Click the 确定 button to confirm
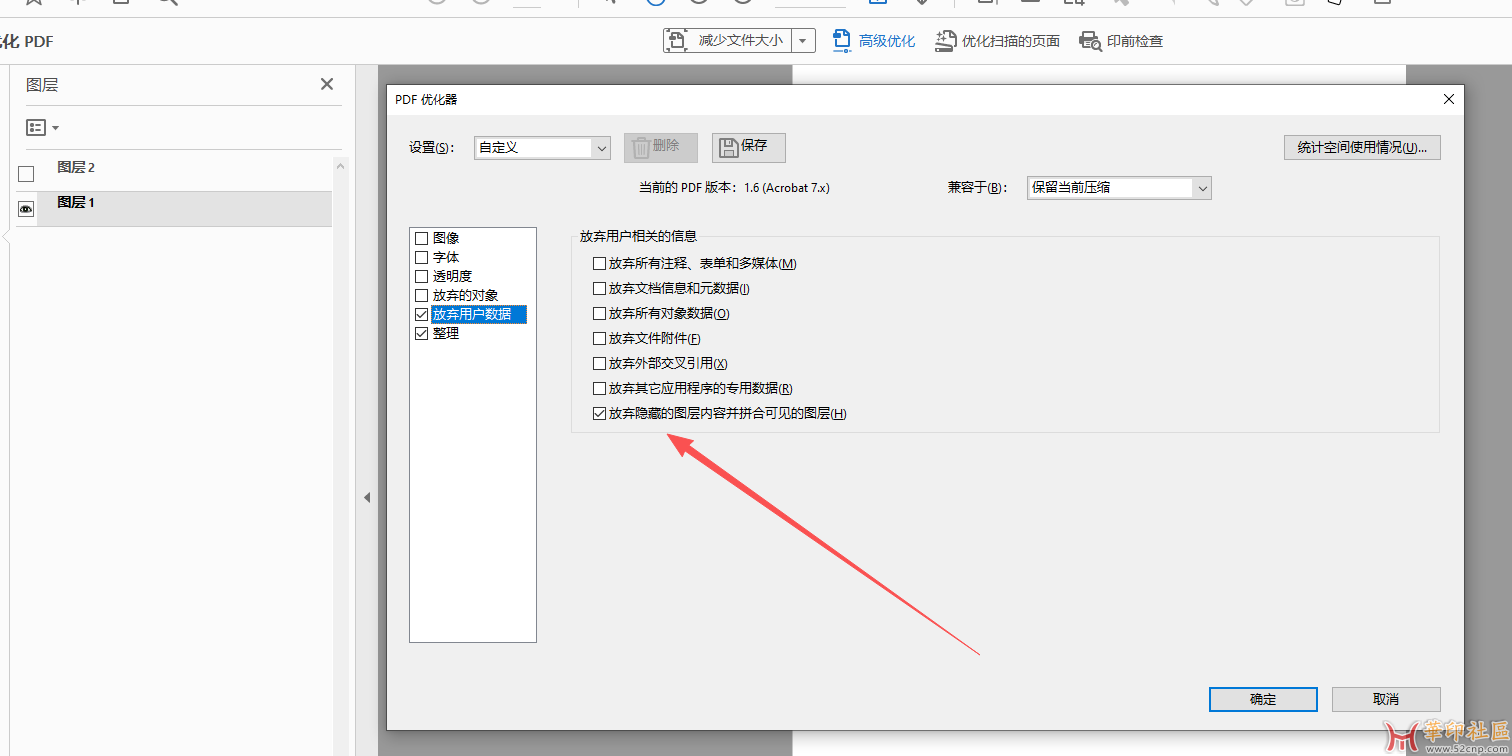The height and width of the screenshot is (756, 1512). (x=1262, y=699)
